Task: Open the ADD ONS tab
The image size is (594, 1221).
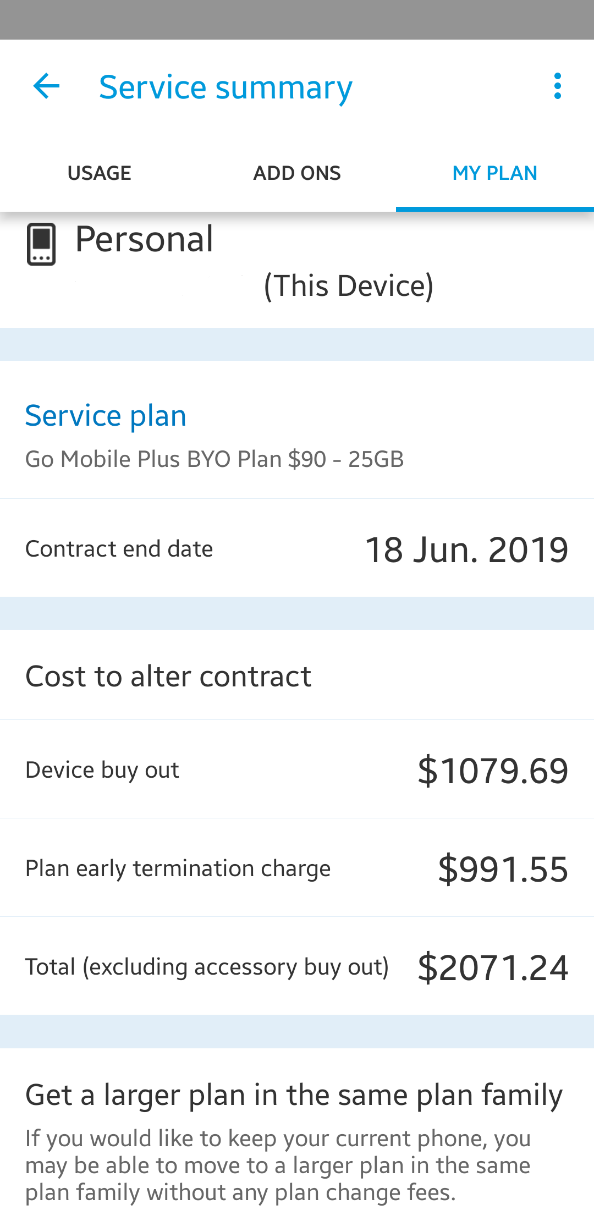Action: pyautogui.click(x=297, y=172)
